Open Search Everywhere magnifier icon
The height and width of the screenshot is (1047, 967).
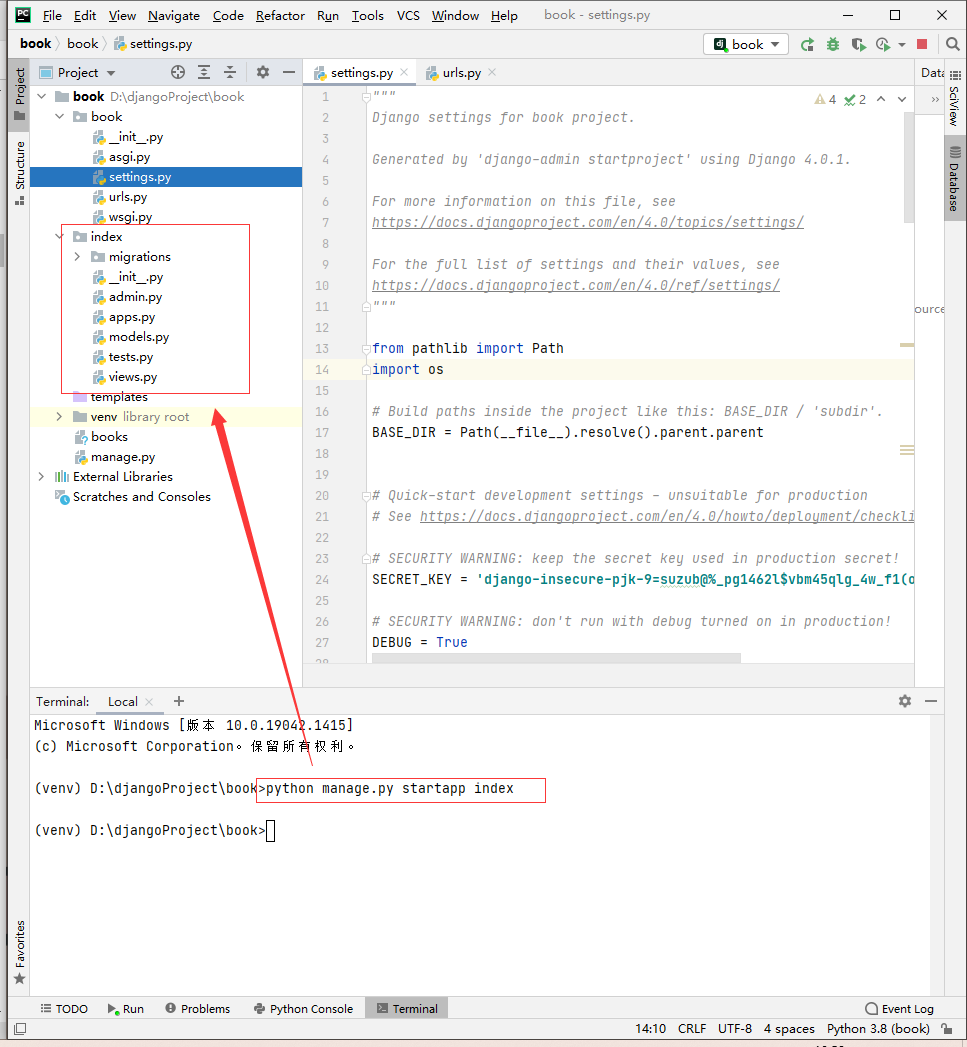952,44
